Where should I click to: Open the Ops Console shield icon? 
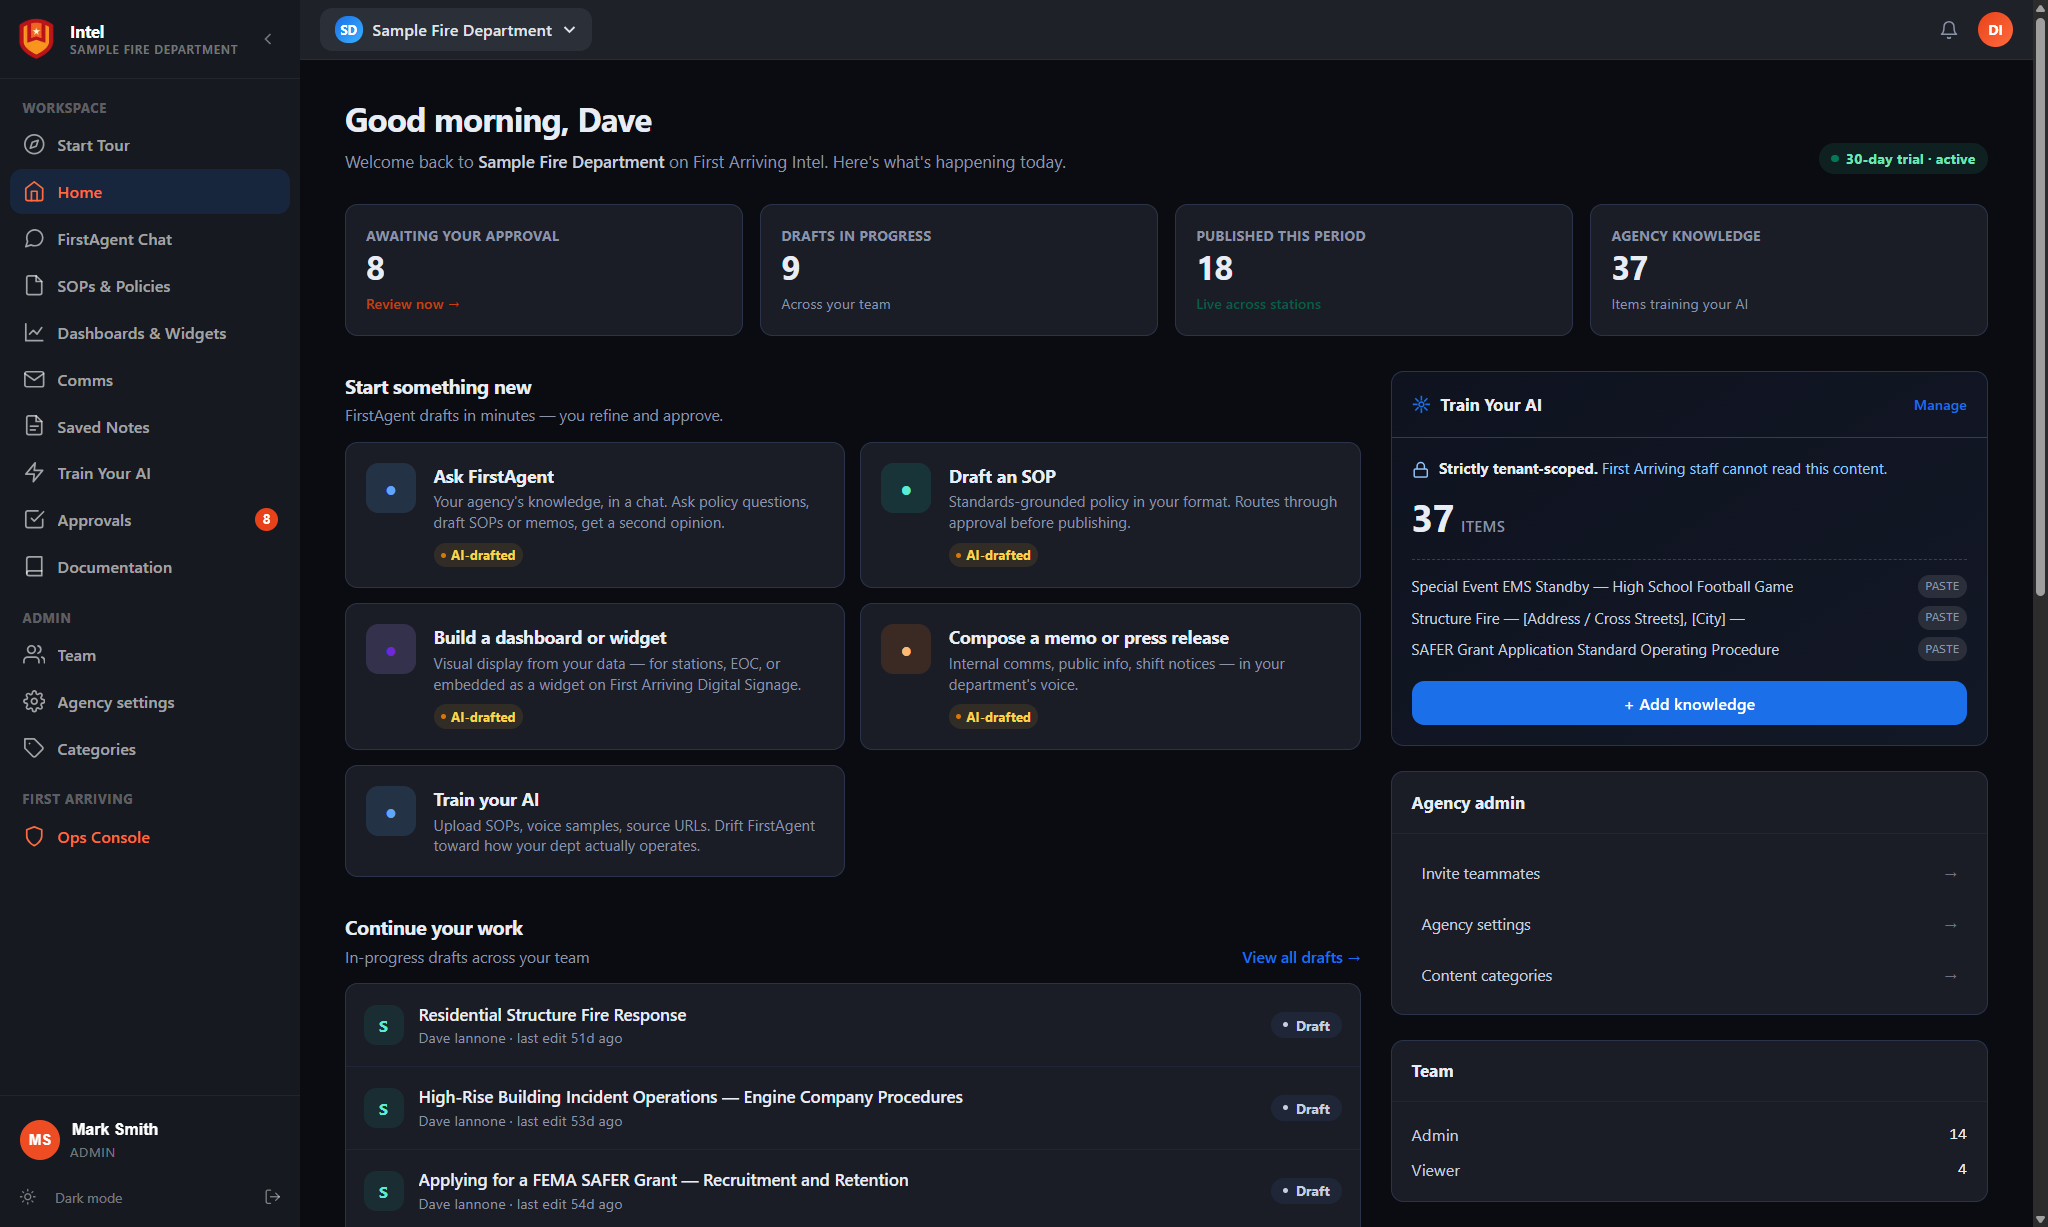click(34, 837)
